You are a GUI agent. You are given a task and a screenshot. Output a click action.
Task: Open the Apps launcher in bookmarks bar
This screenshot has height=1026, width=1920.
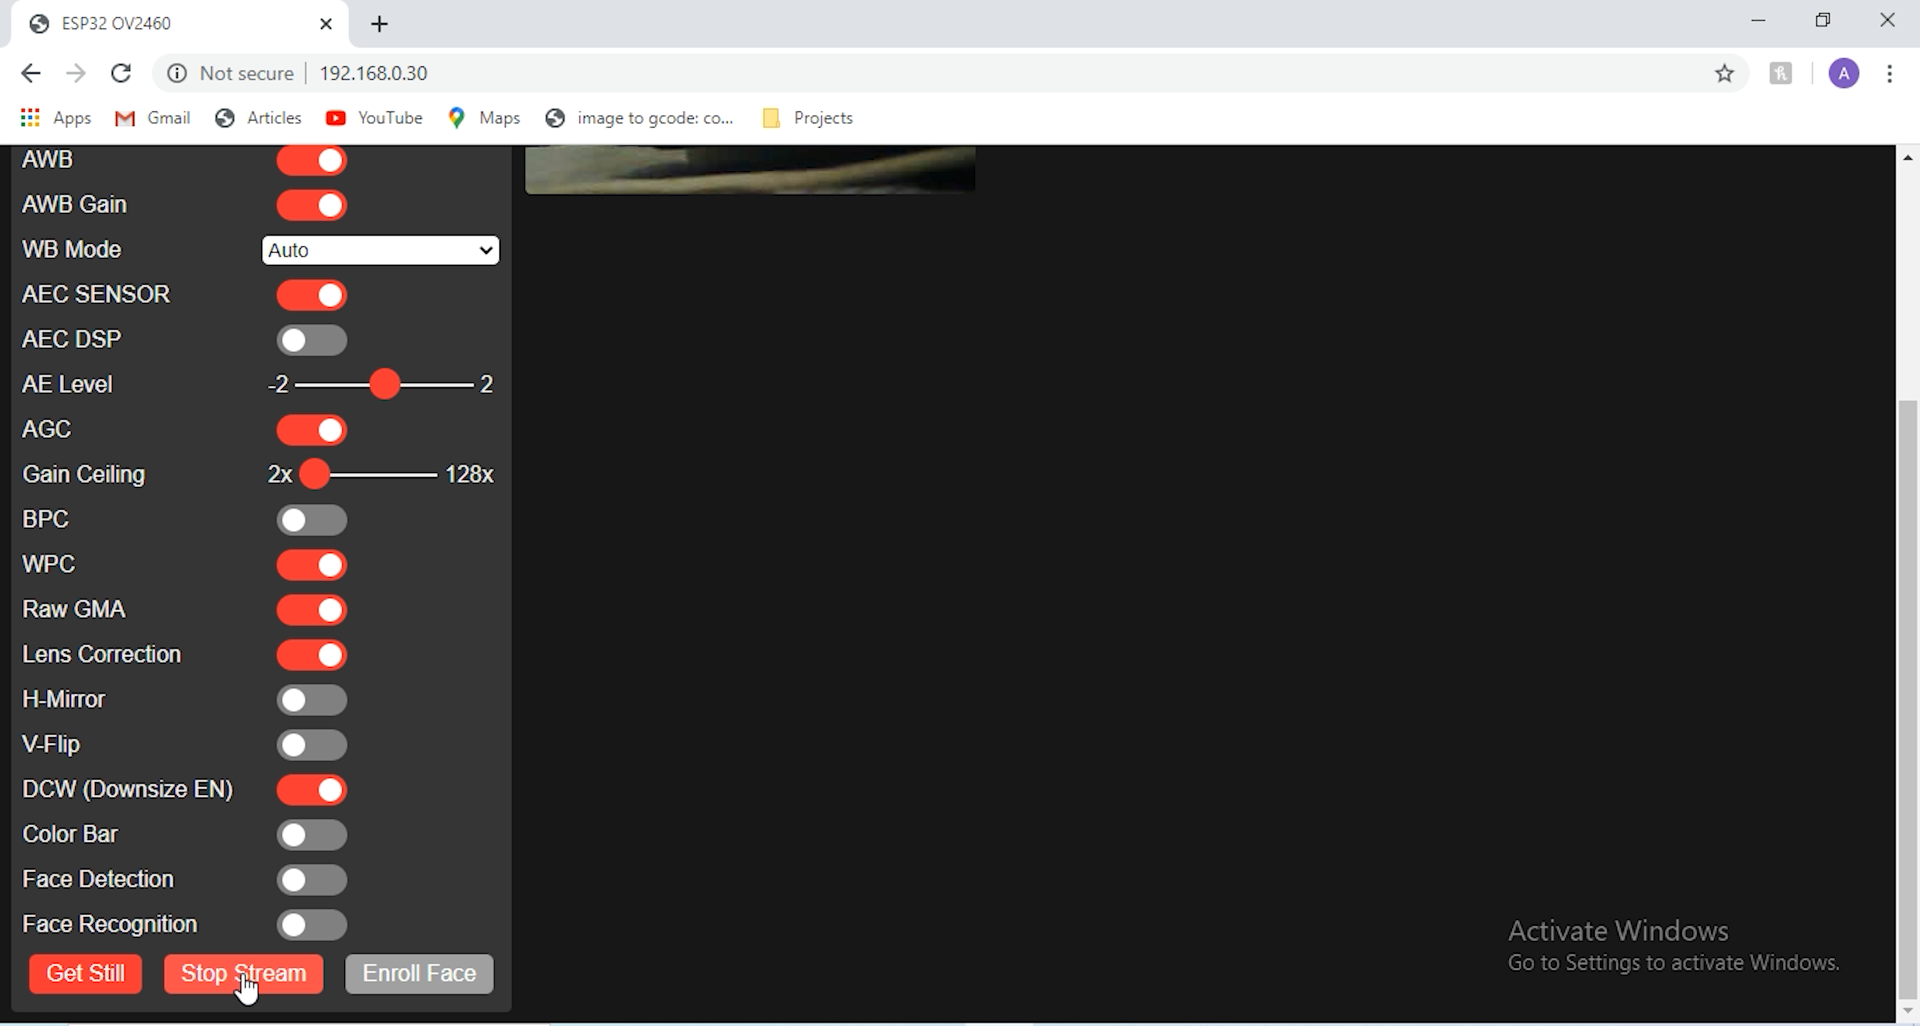click(55, 117)
